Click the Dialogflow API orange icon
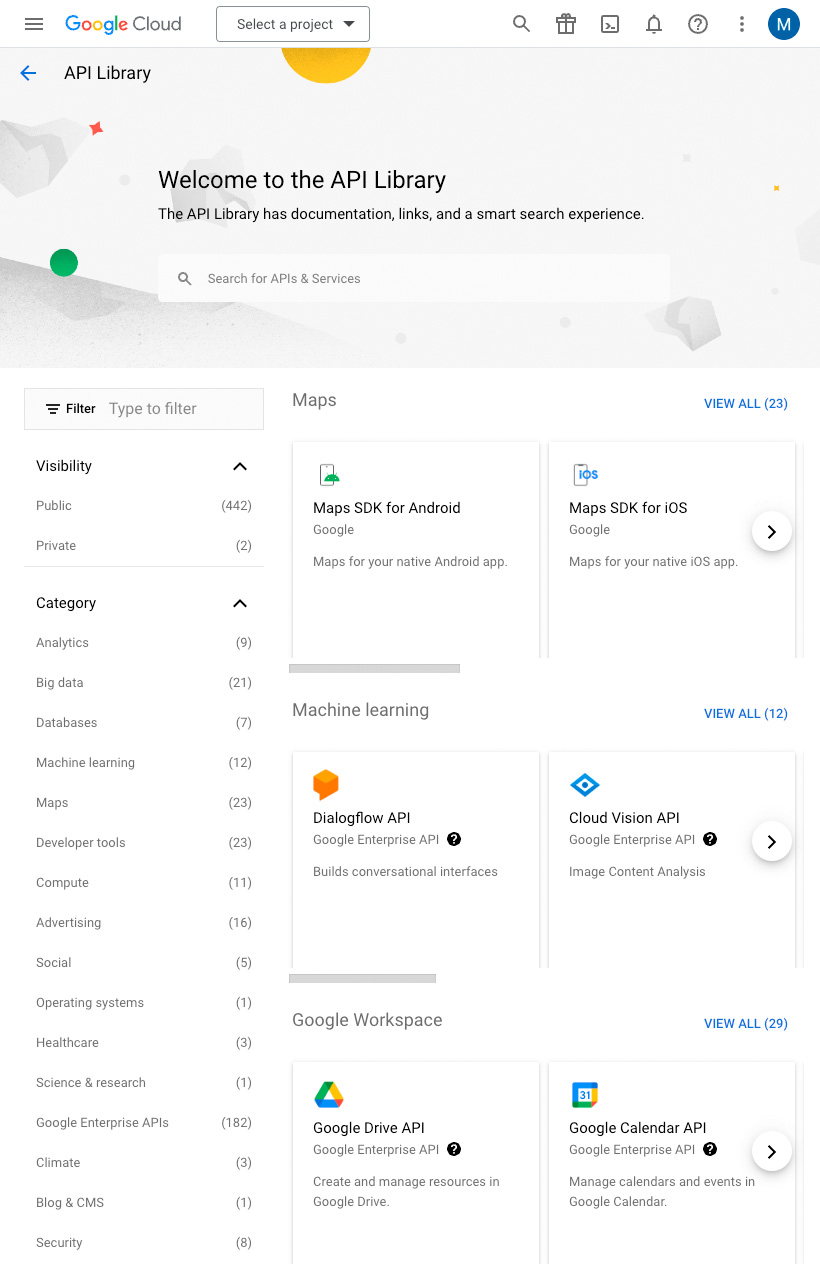The height and width of the screenshot is (1264, 820). [326, 784]
